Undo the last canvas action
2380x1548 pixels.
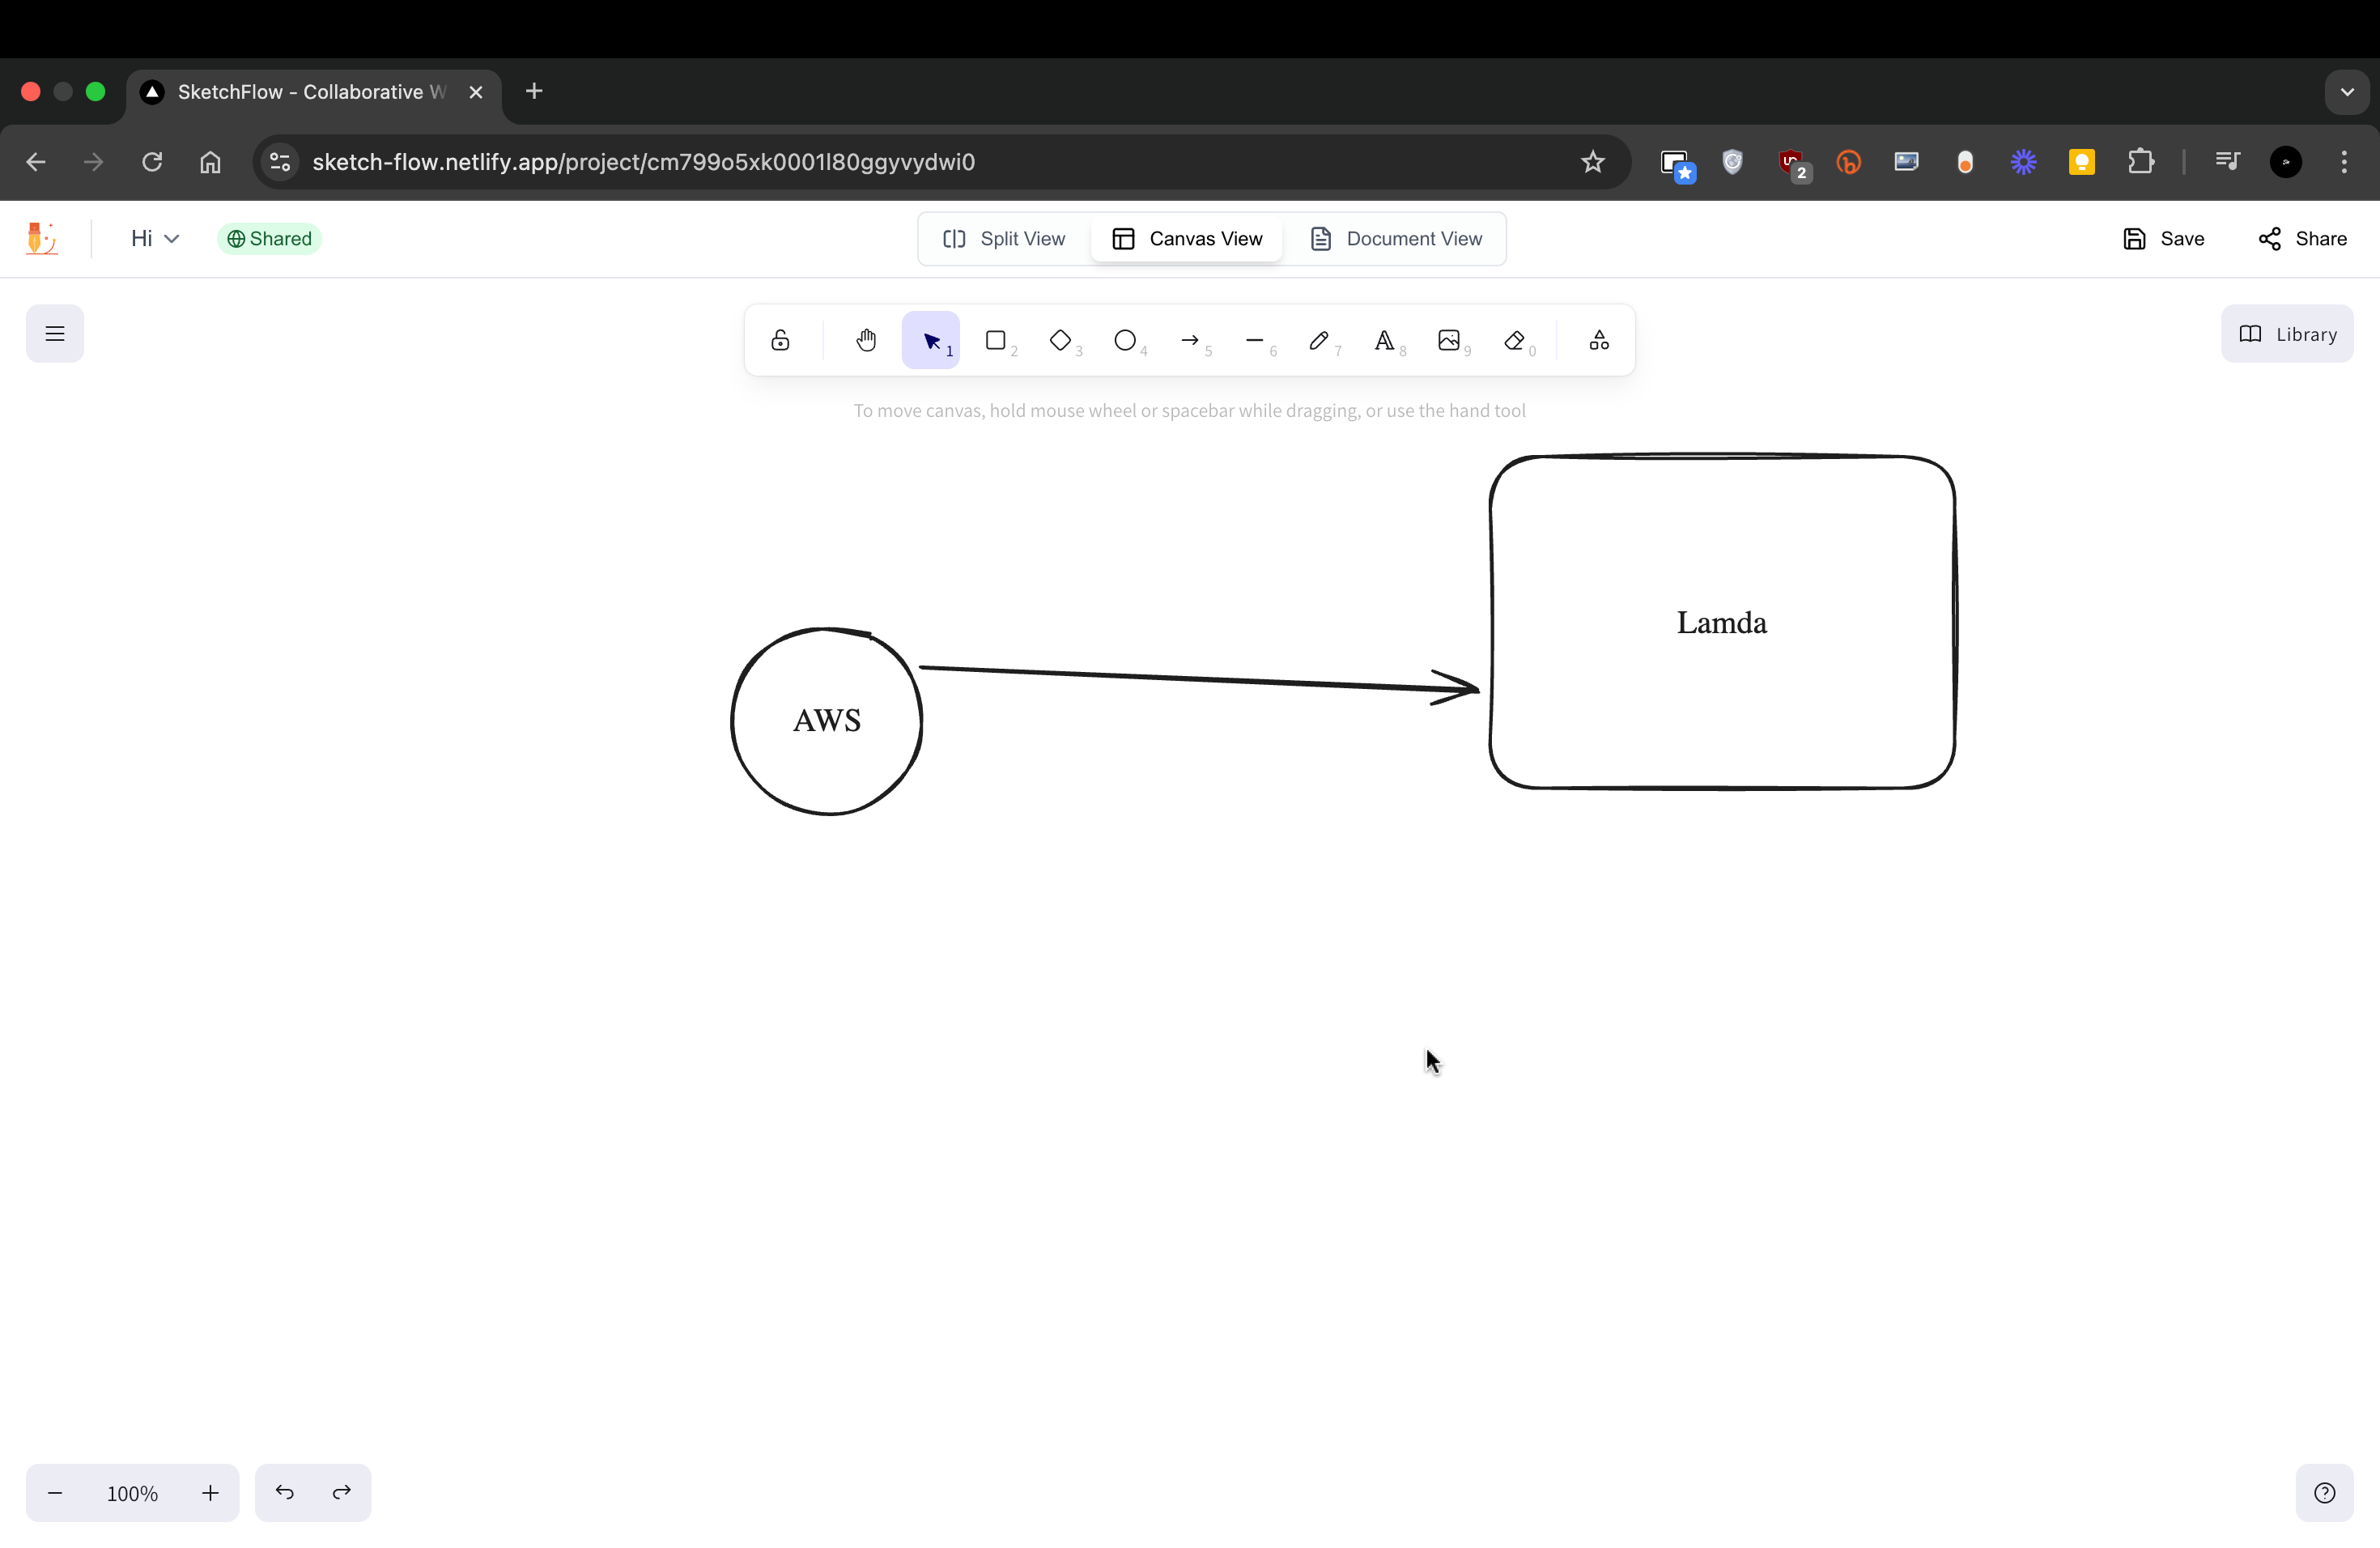(285, 1493)
